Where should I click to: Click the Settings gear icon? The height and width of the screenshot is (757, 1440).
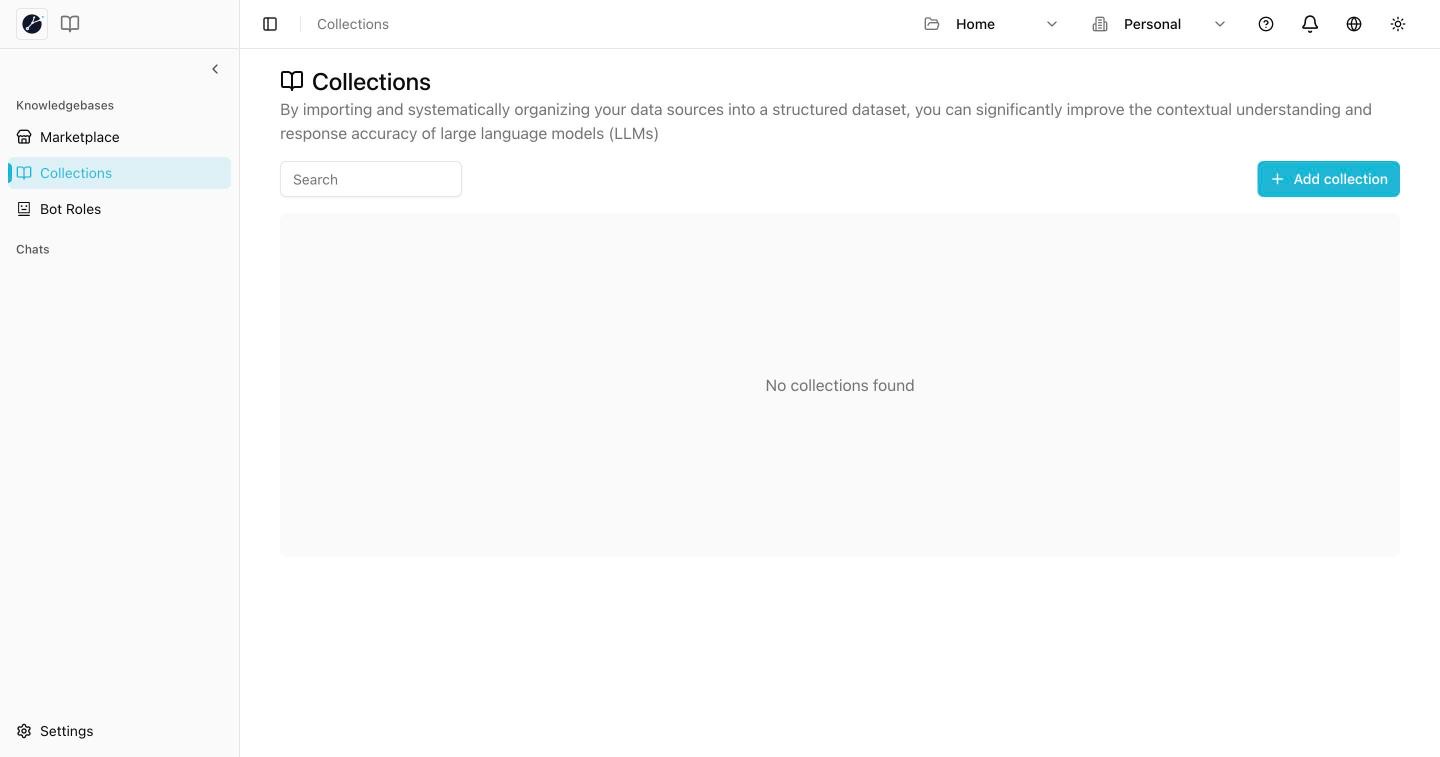pyautogui.click(x=24, y=731)
